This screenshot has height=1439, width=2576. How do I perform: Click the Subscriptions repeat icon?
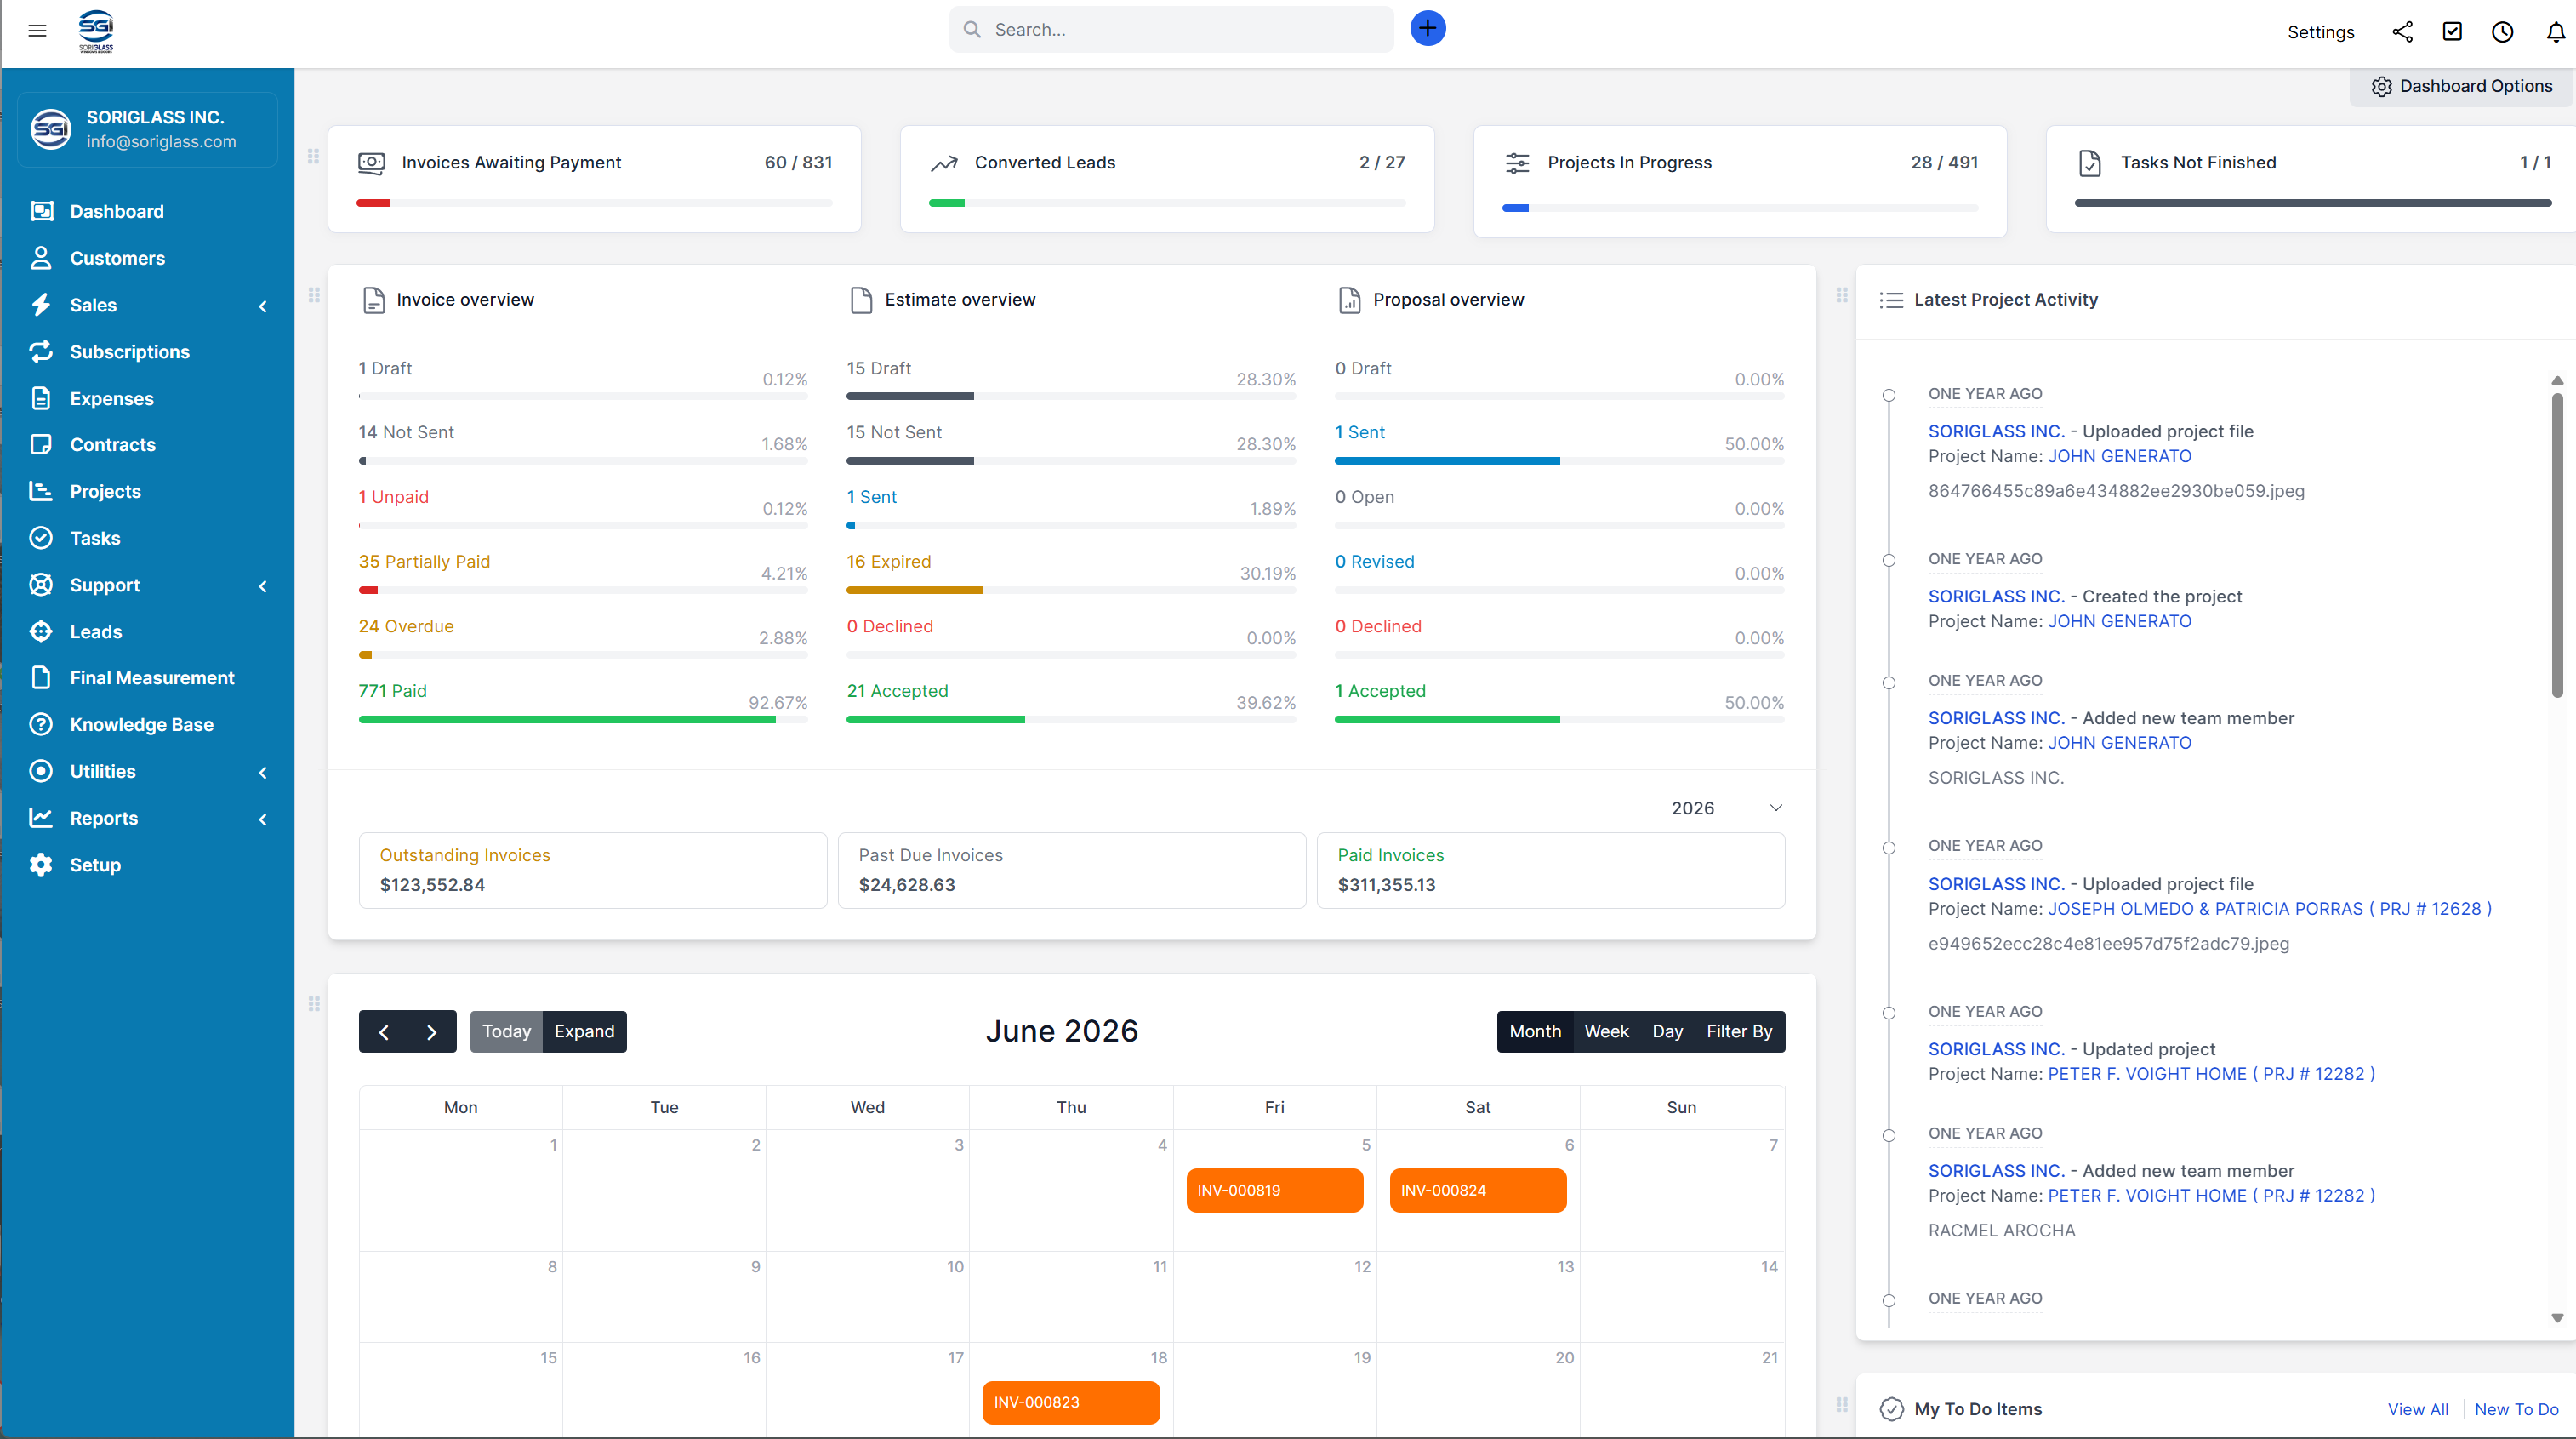(41, 352)
